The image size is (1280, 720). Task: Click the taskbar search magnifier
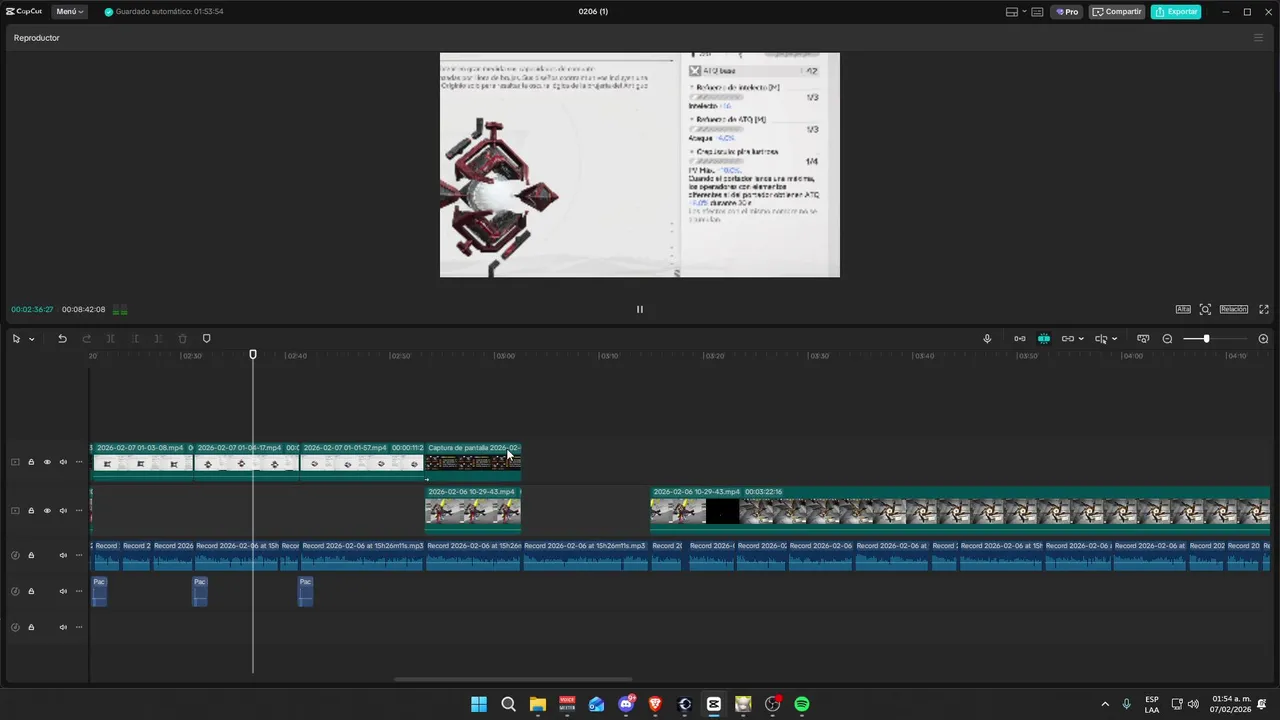(508, 704)
